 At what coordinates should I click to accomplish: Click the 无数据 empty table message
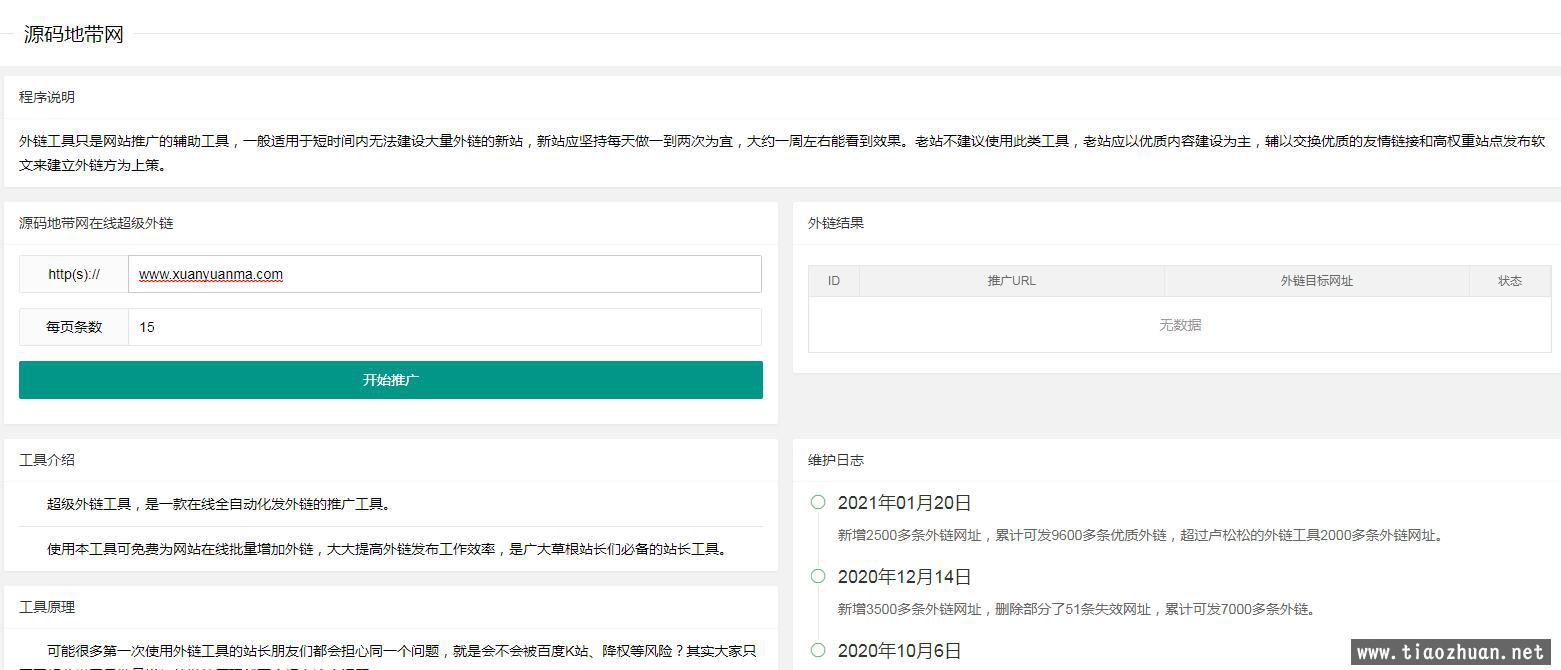pos(1180,325)
